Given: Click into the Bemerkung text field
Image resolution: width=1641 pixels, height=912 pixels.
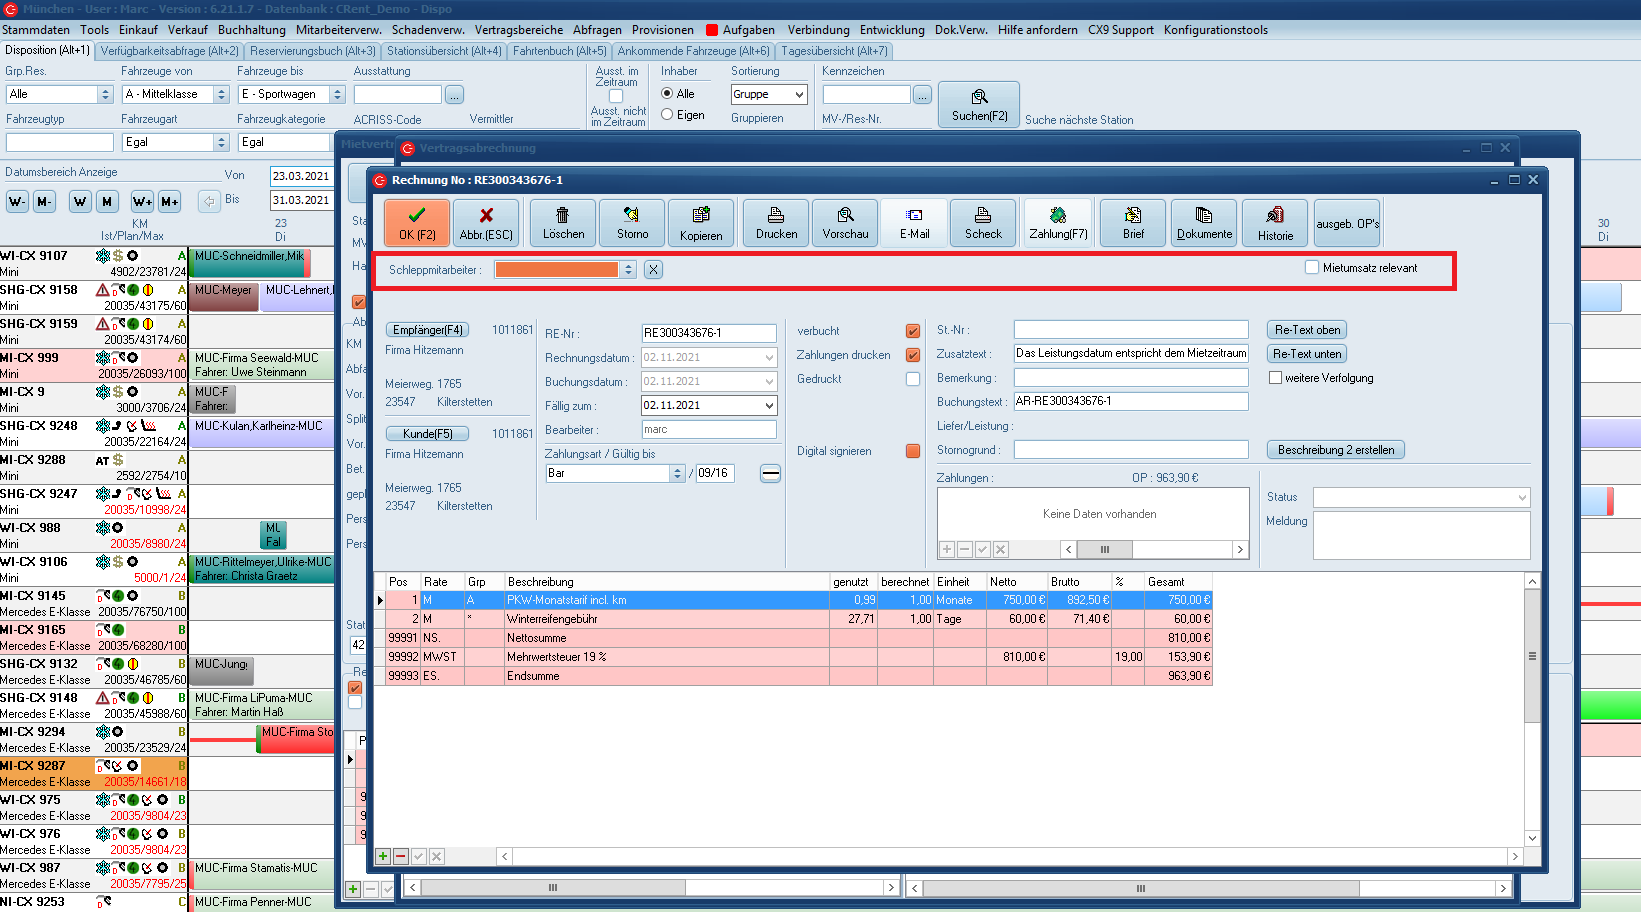Looking at the screenshot, I should click(1130, 378).
